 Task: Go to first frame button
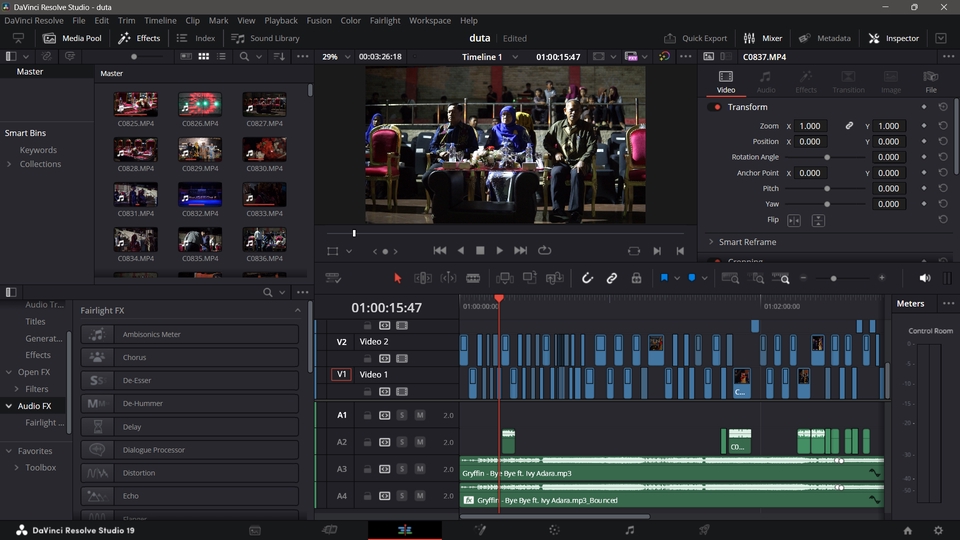(x=440, y=250)
